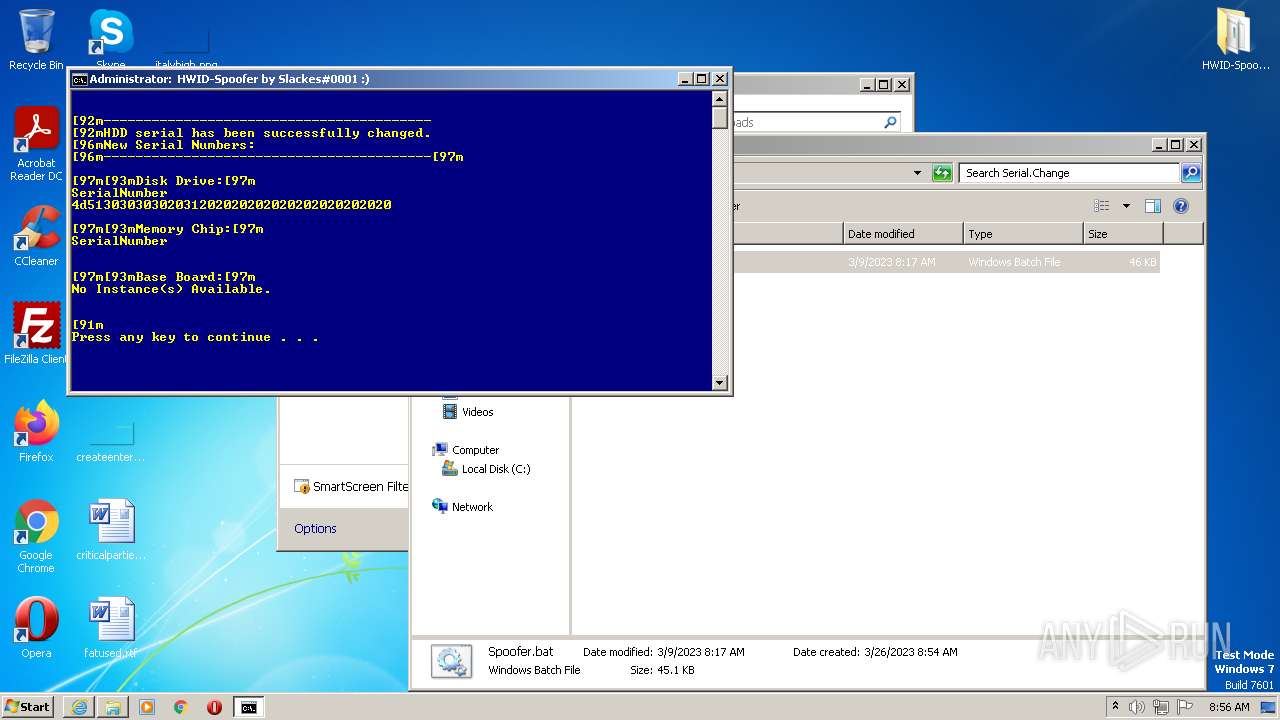Open Skype desktop shortcut

coord(110,38)
